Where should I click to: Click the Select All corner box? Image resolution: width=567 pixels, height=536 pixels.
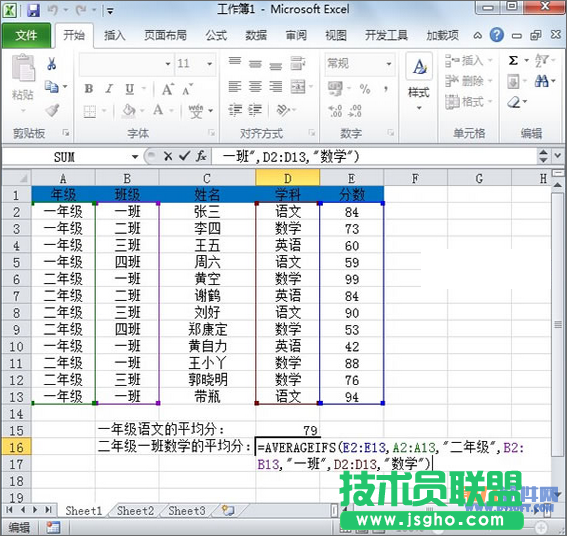point(17,178)
